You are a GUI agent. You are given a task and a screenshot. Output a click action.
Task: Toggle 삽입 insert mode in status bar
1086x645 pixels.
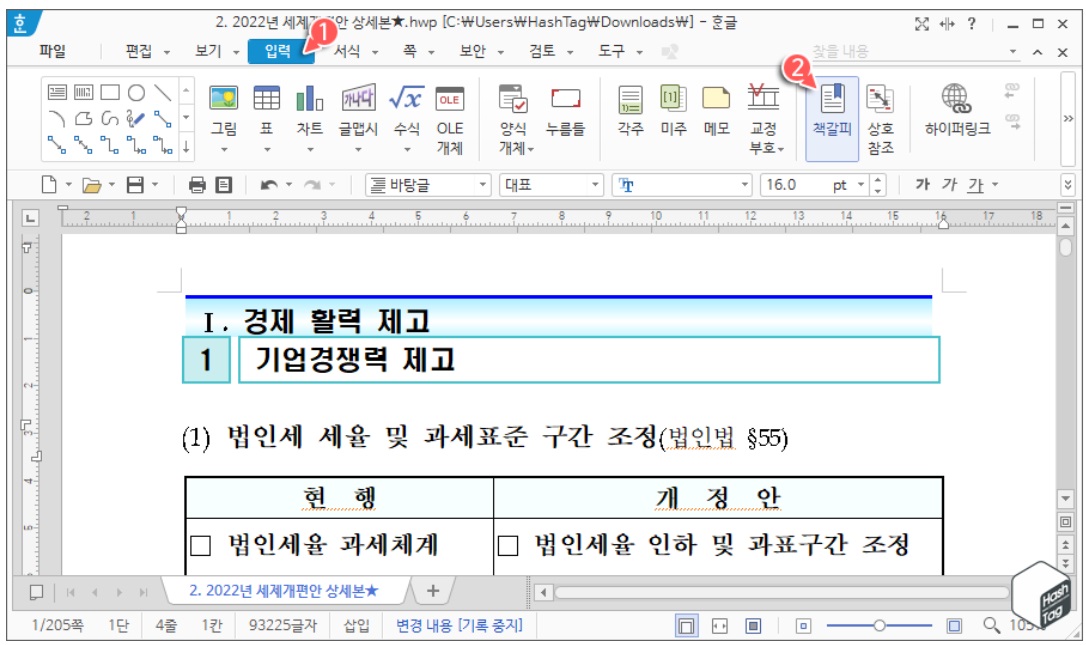click(356, 626)
